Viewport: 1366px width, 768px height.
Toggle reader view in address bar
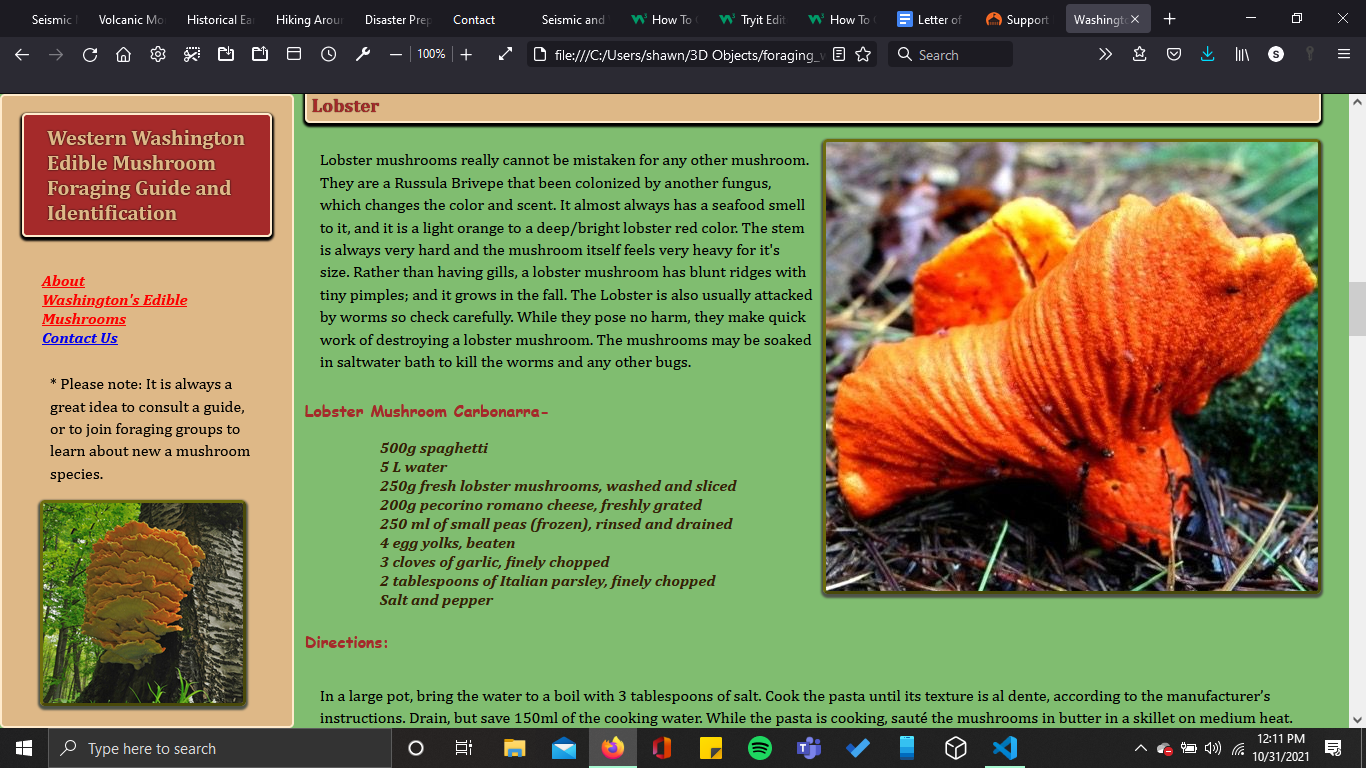[x=839, y=55]
